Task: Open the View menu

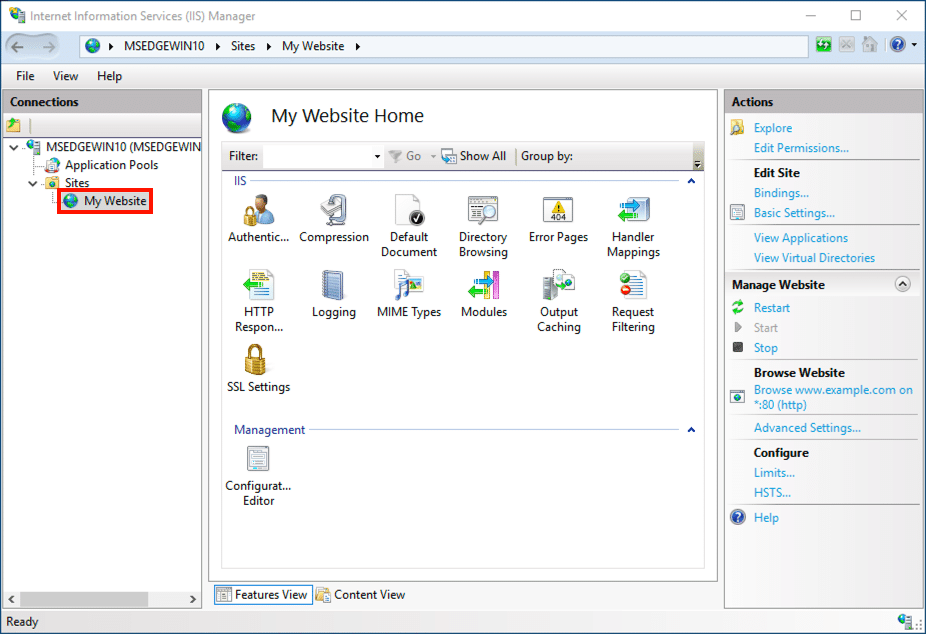Action: tap(65, 76)
